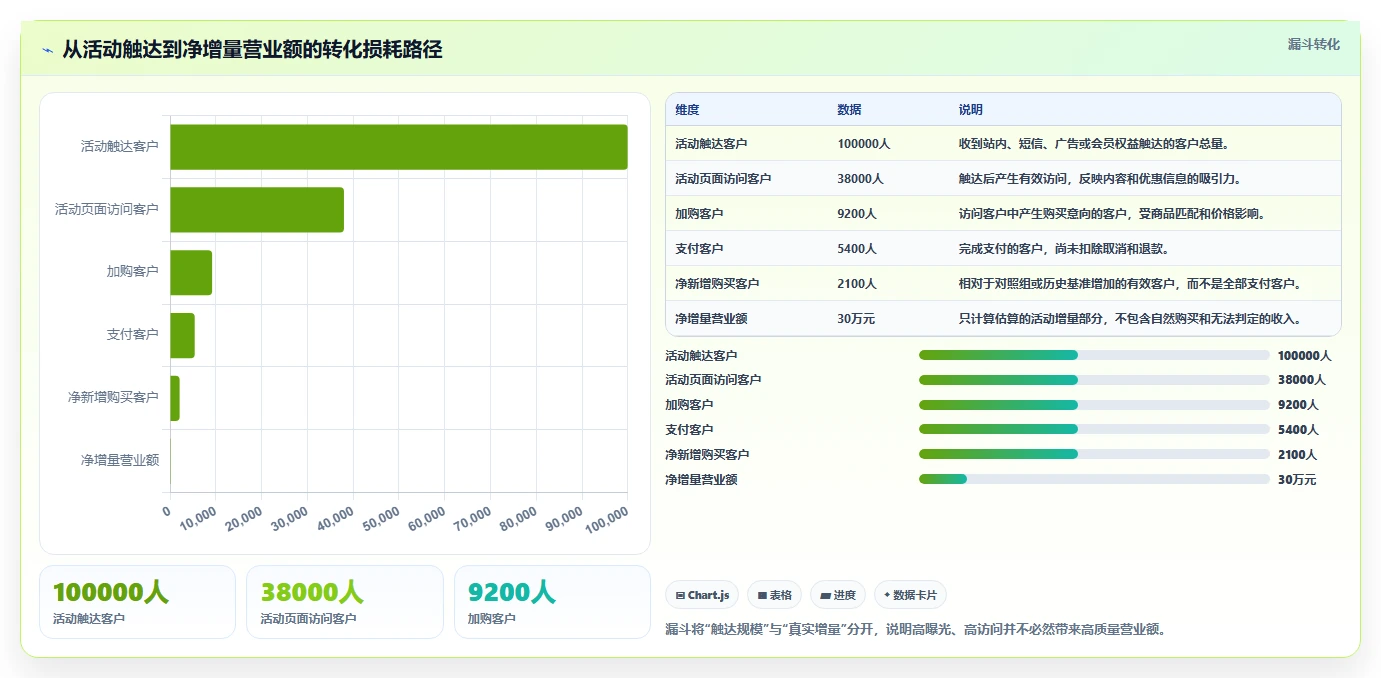The image size is (1381, 678).
Task: Click the 支付客户 bar in chart
Action: click(x=182, y=335)
